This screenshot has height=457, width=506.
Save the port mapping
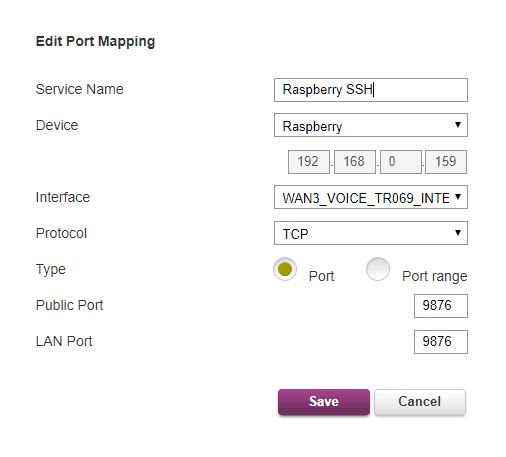click(x=324, y=402)
